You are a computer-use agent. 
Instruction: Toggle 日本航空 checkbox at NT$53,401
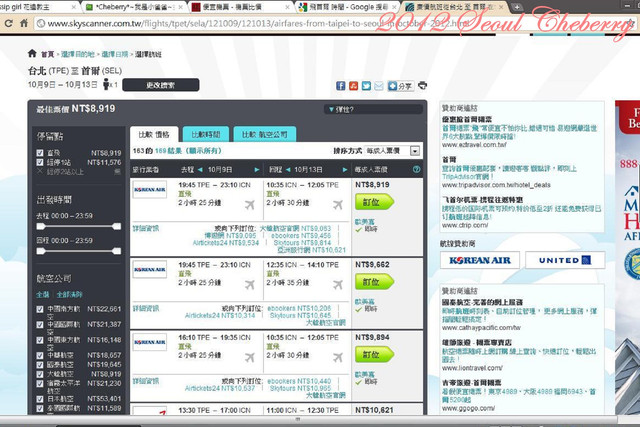[40, 399]
